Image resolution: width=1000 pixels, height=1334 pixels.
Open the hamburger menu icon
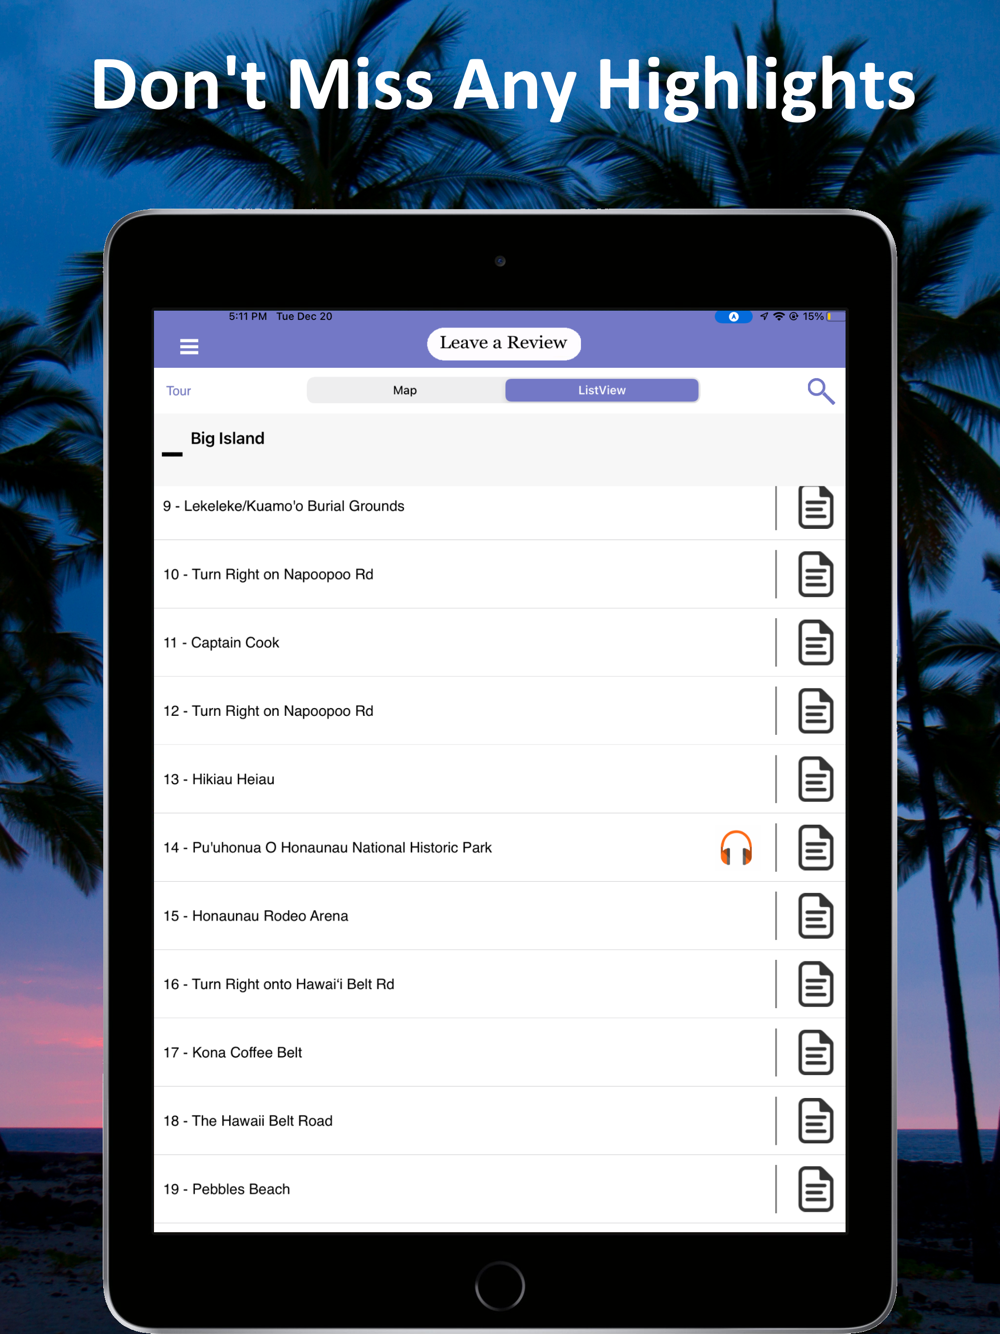(189, 347)
